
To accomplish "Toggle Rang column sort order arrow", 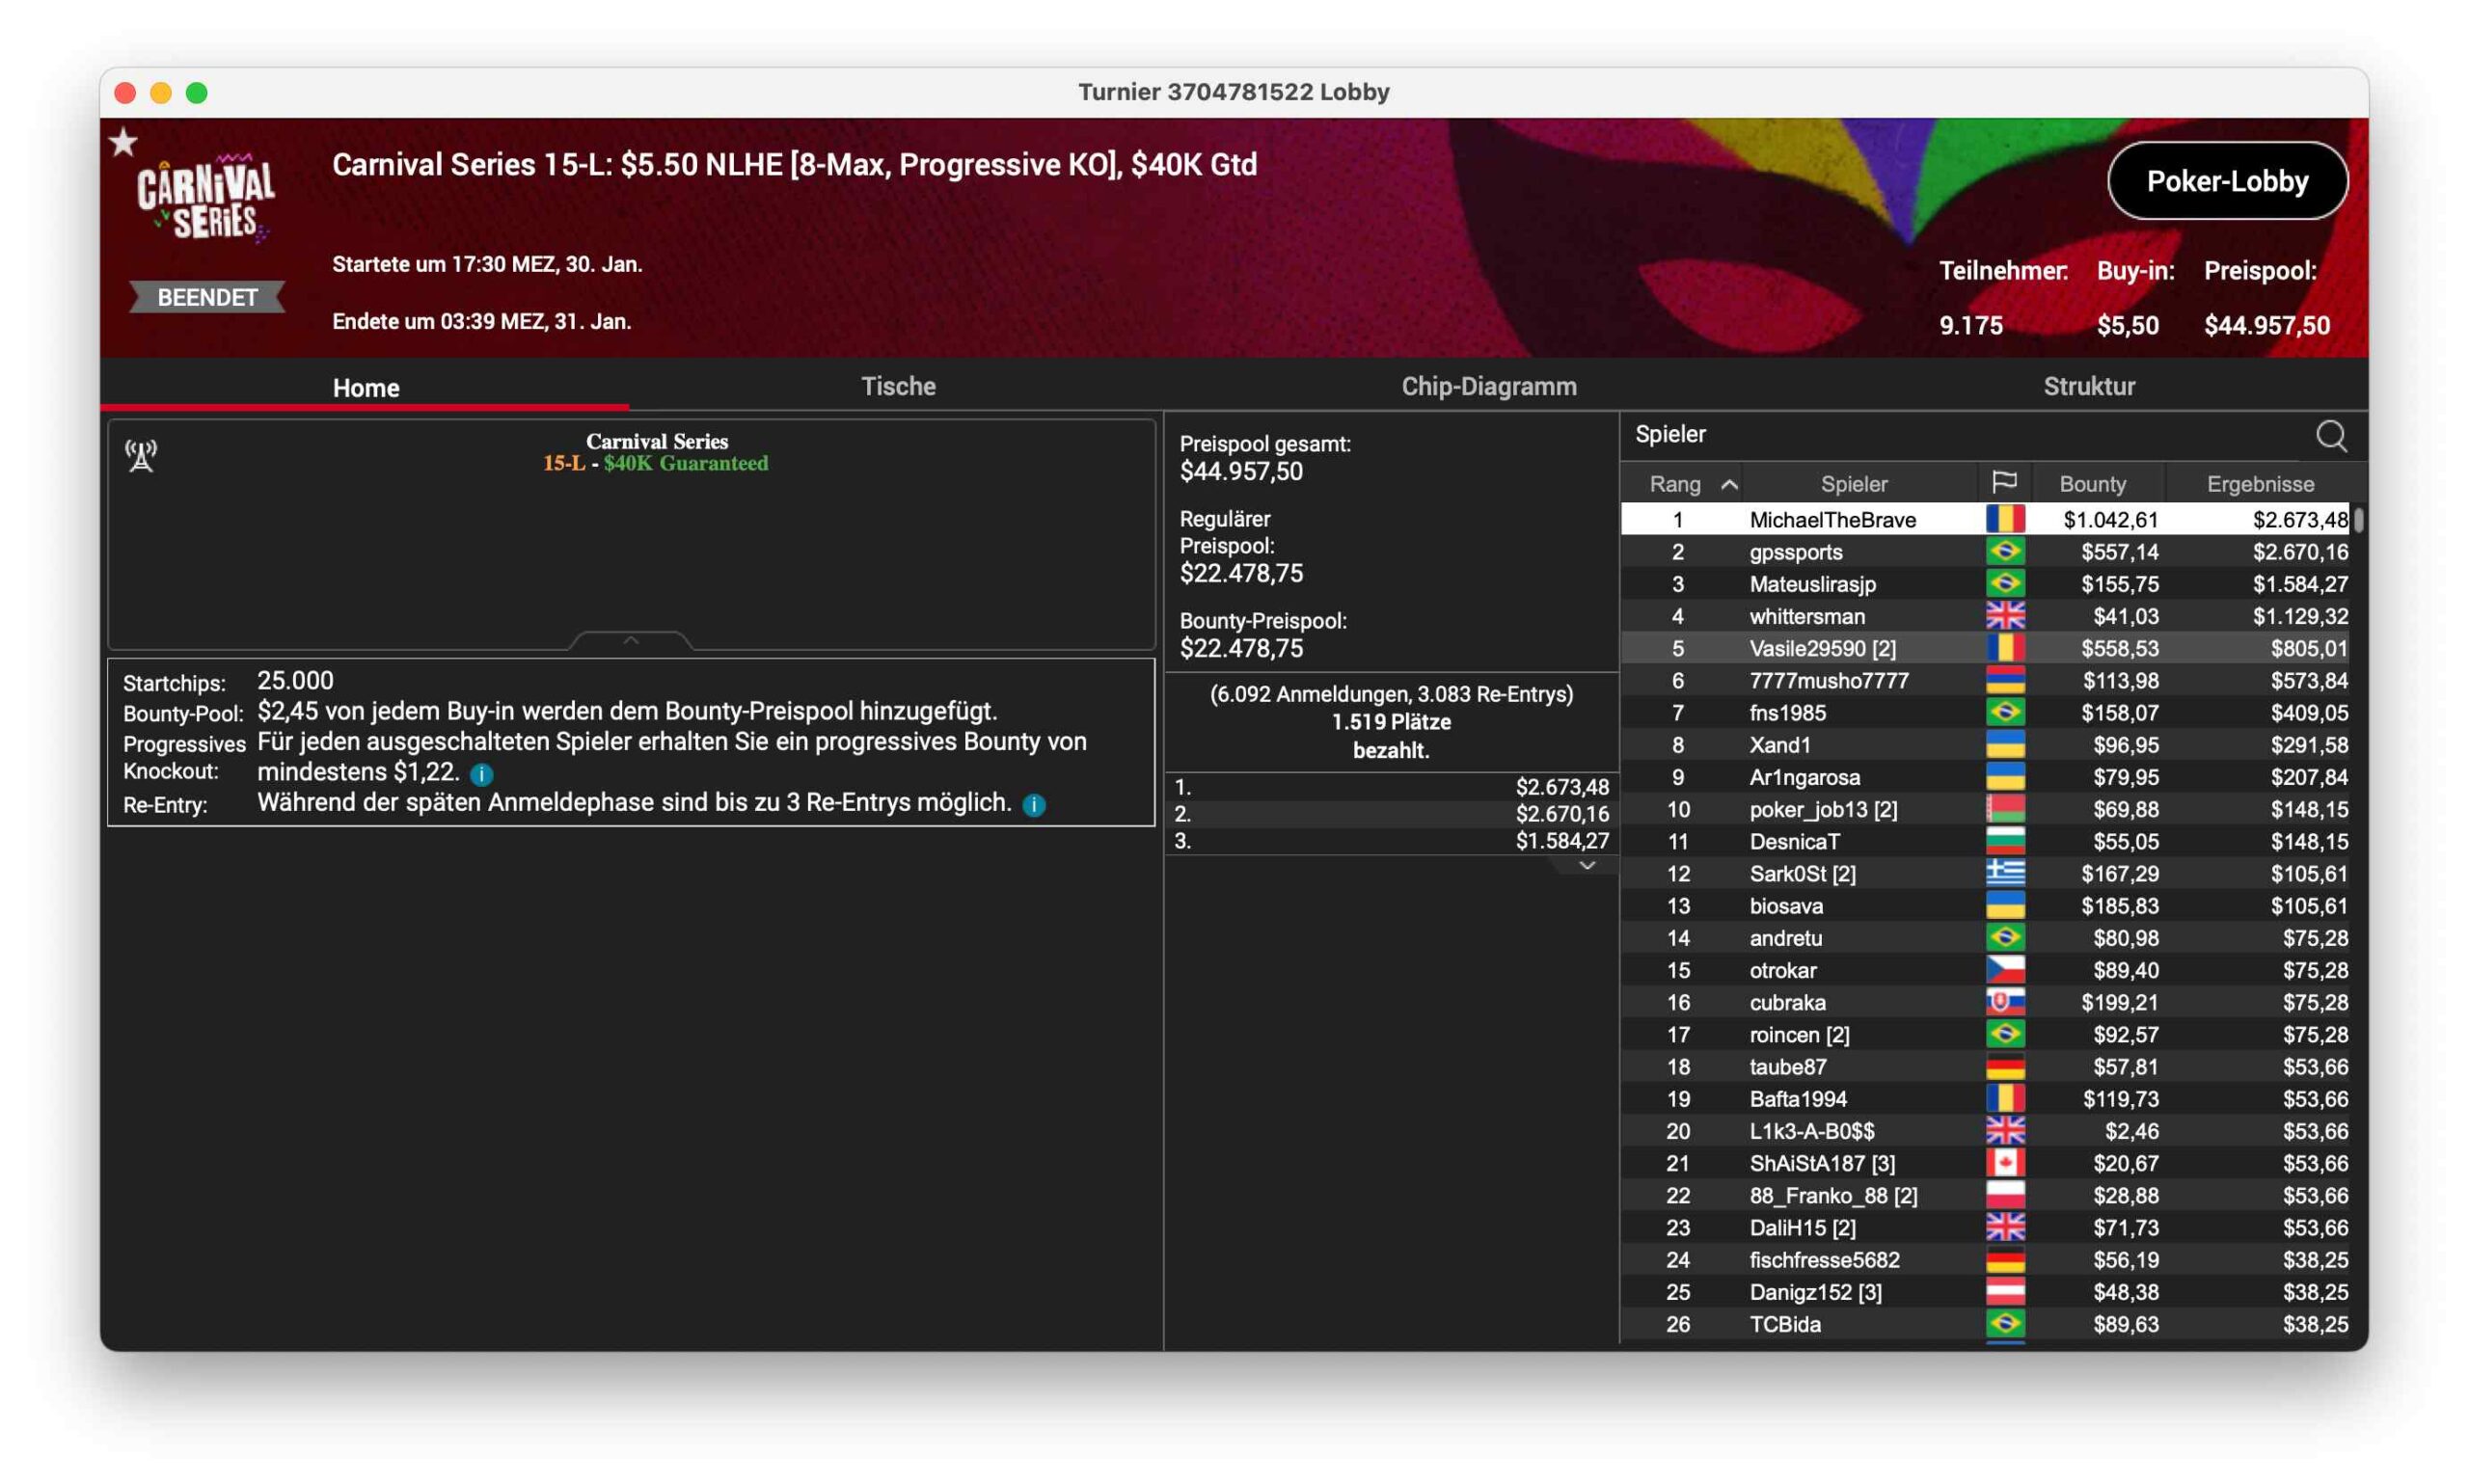I will [1729, 485].
